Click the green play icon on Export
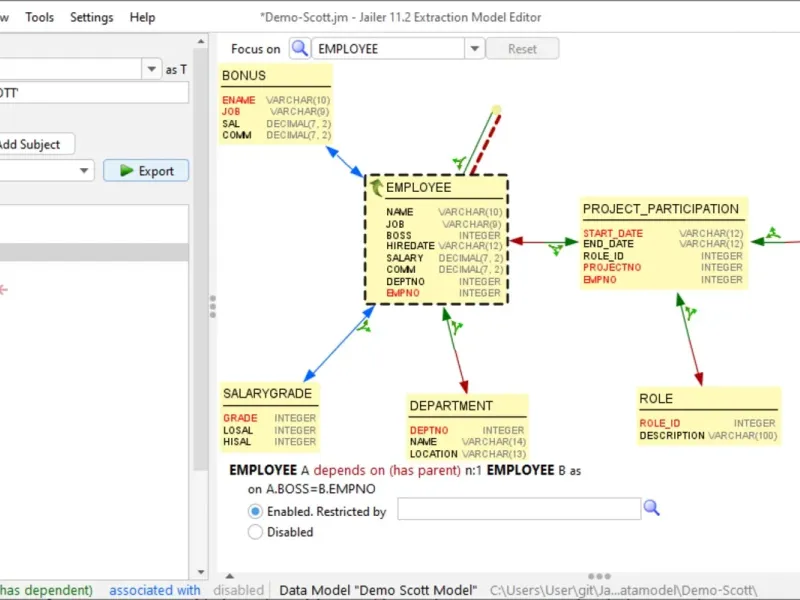The image size is (800, 600). click(x=127, y=170)
